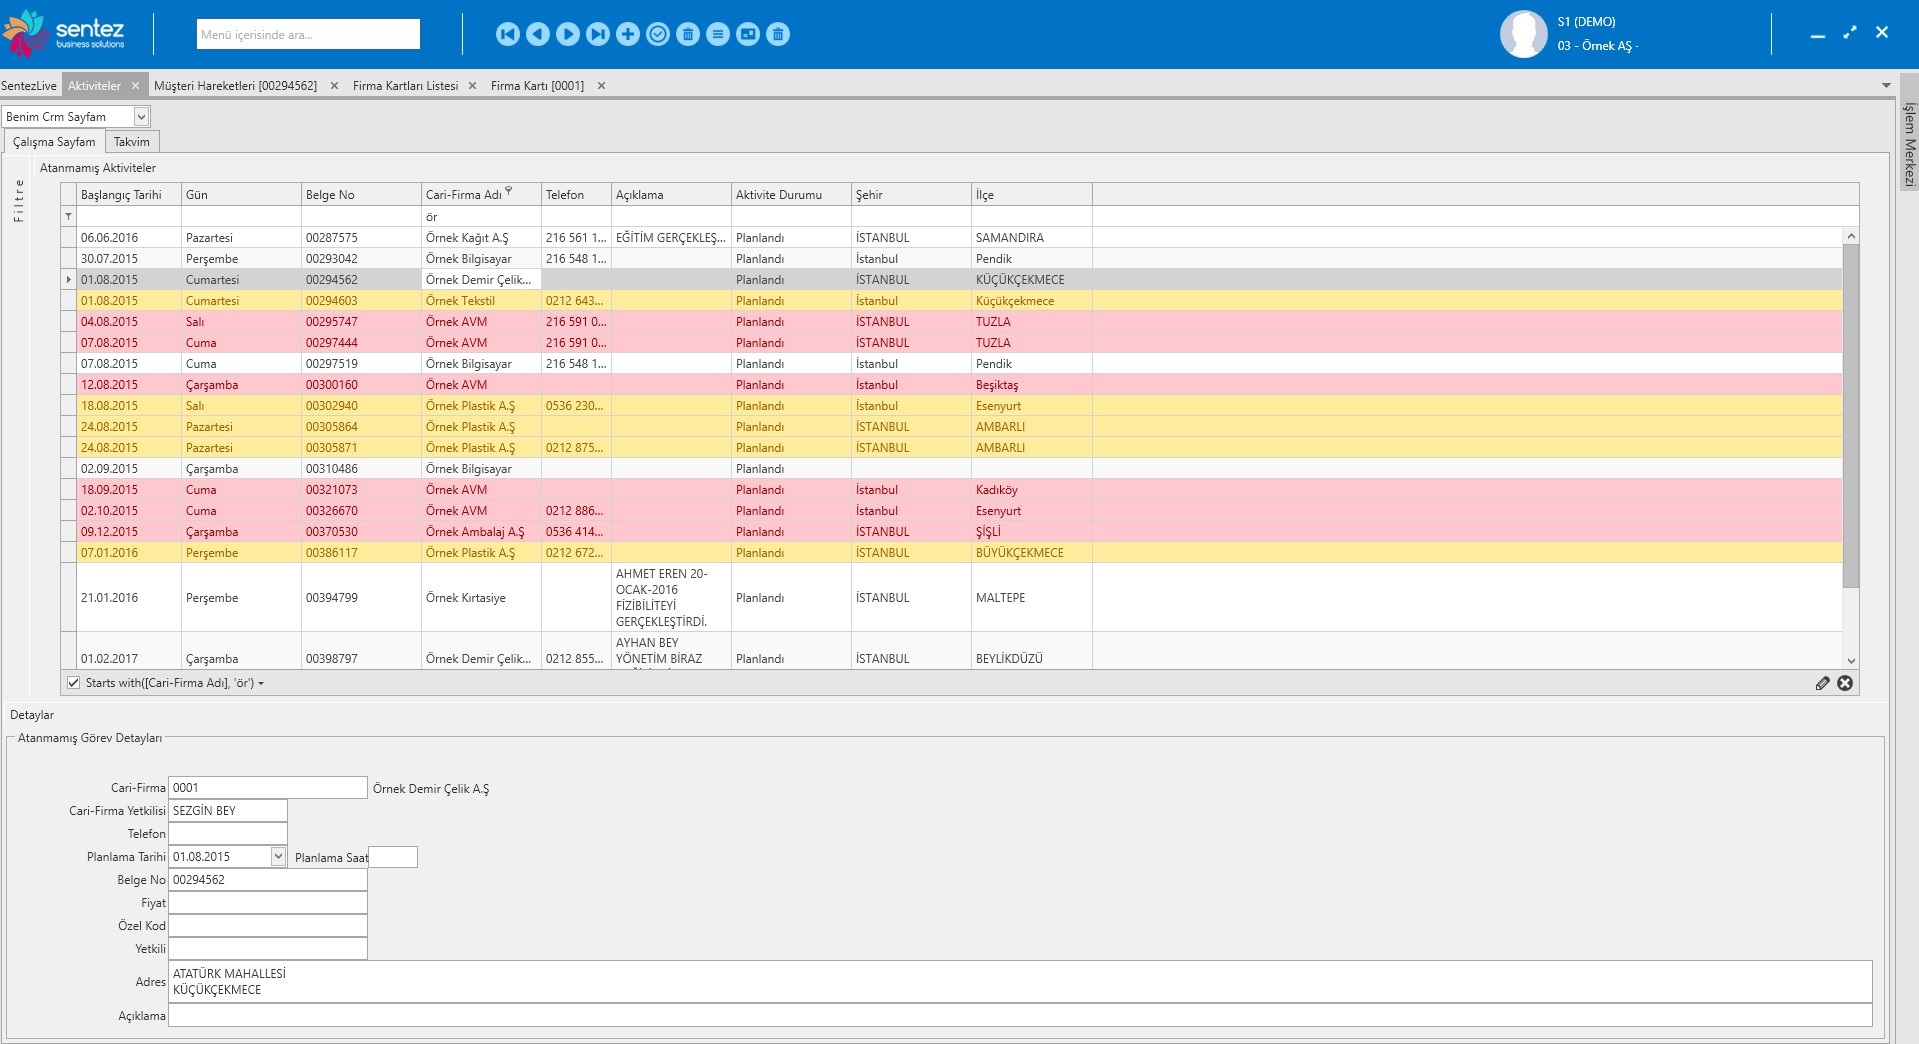Clear the grid filter with X icon

[x=1845, y=683]
